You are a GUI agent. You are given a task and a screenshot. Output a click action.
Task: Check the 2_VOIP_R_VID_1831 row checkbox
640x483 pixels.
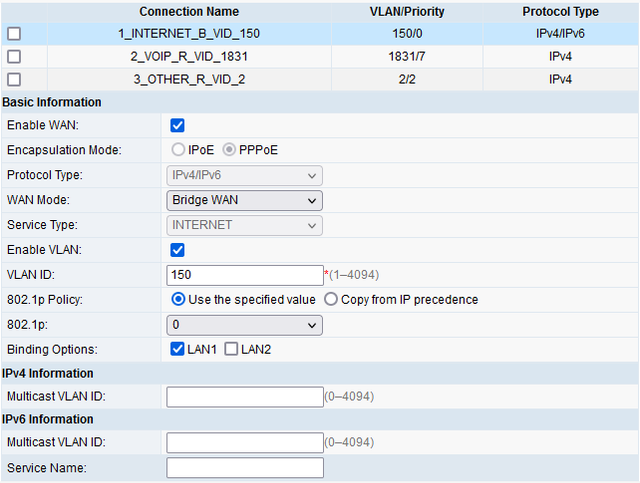(x=14, y=56)
